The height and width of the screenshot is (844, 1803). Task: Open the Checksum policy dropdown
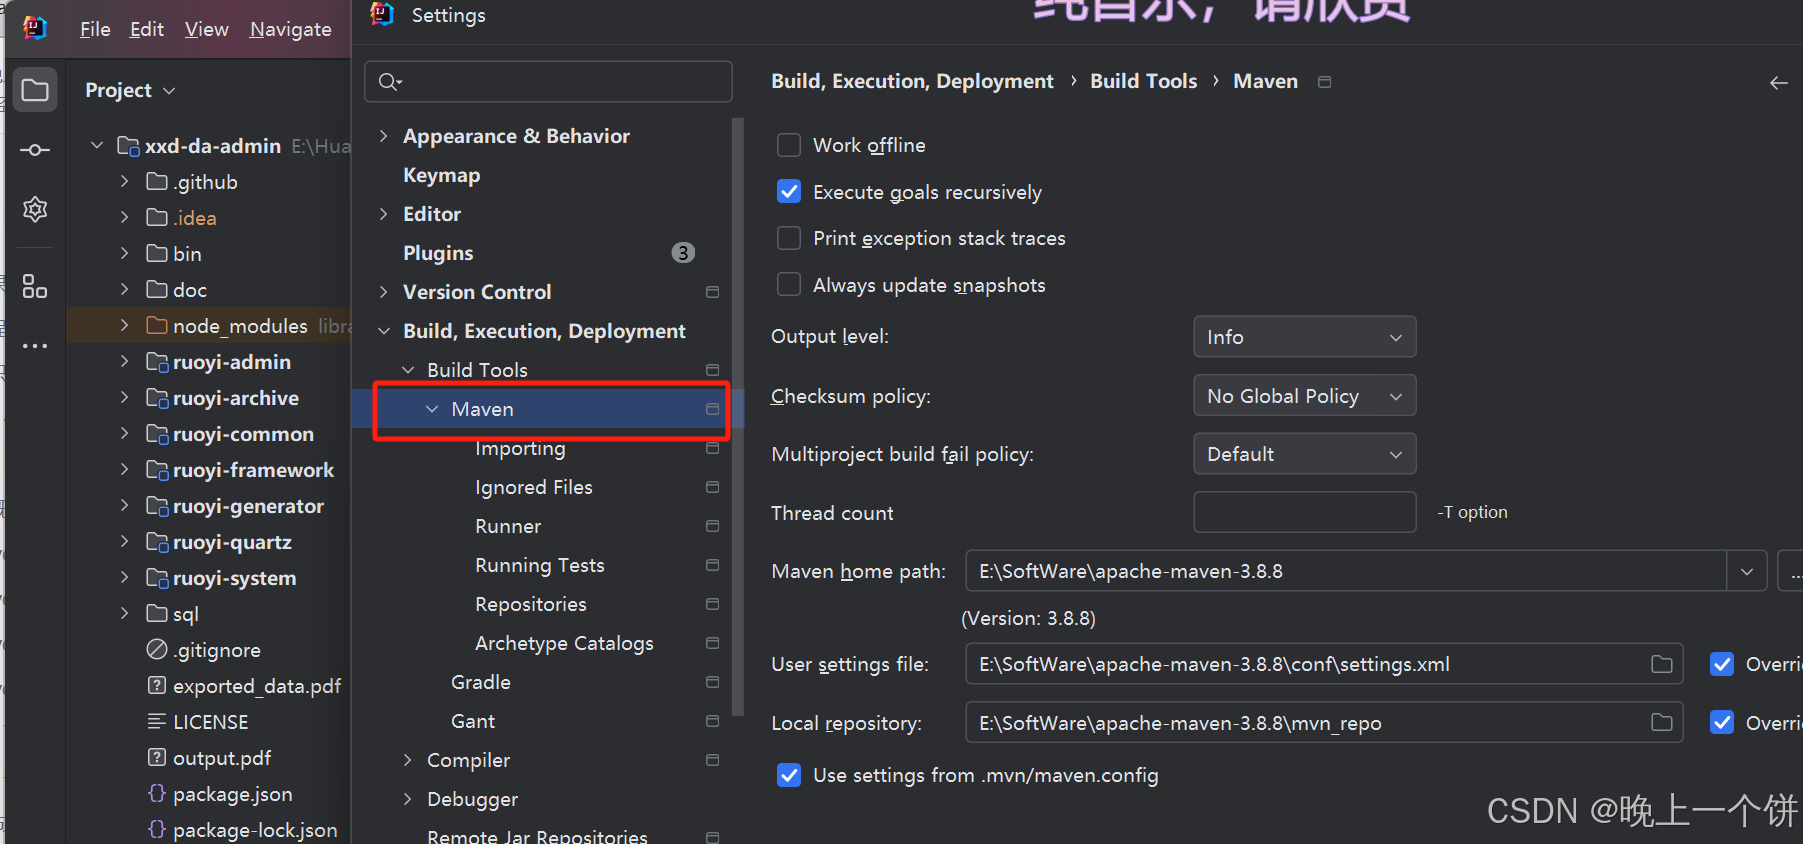click(x=1304, y=396)
